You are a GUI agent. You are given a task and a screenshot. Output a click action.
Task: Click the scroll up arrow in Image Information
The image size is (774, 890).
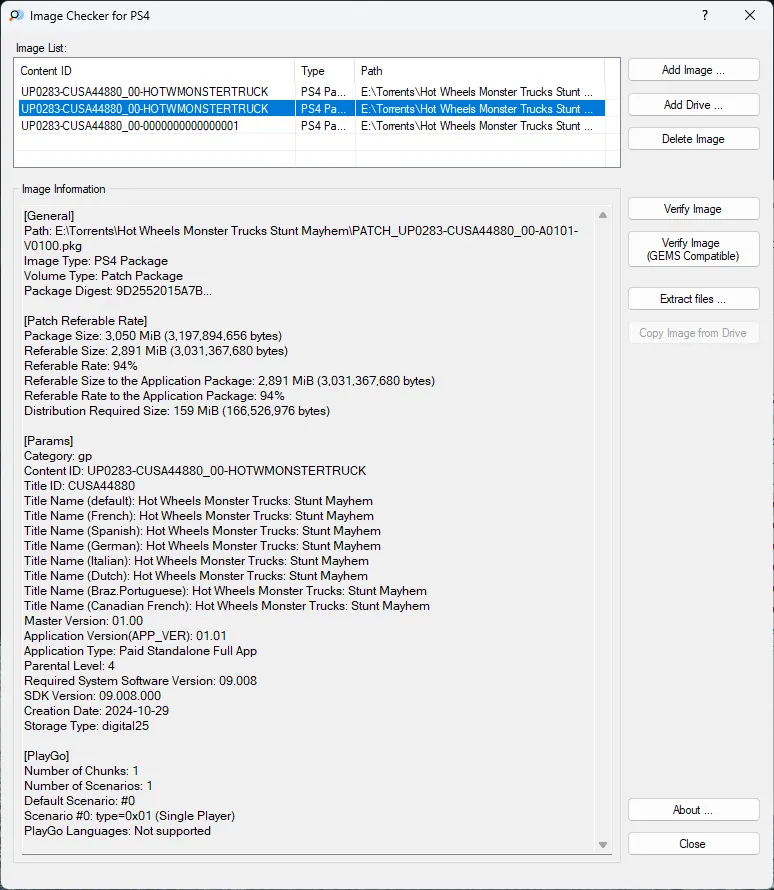tap(603, 215)
